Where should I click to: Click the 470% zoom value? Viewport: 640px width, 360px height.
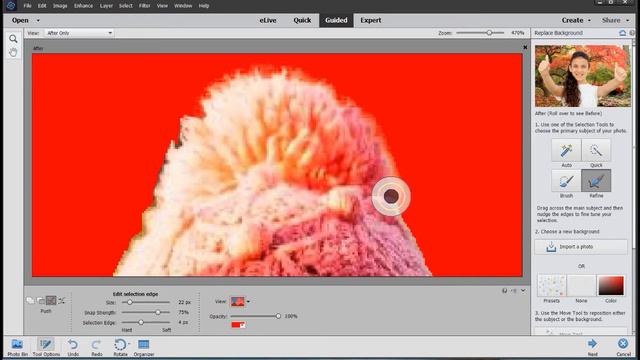tap(518, 33)
